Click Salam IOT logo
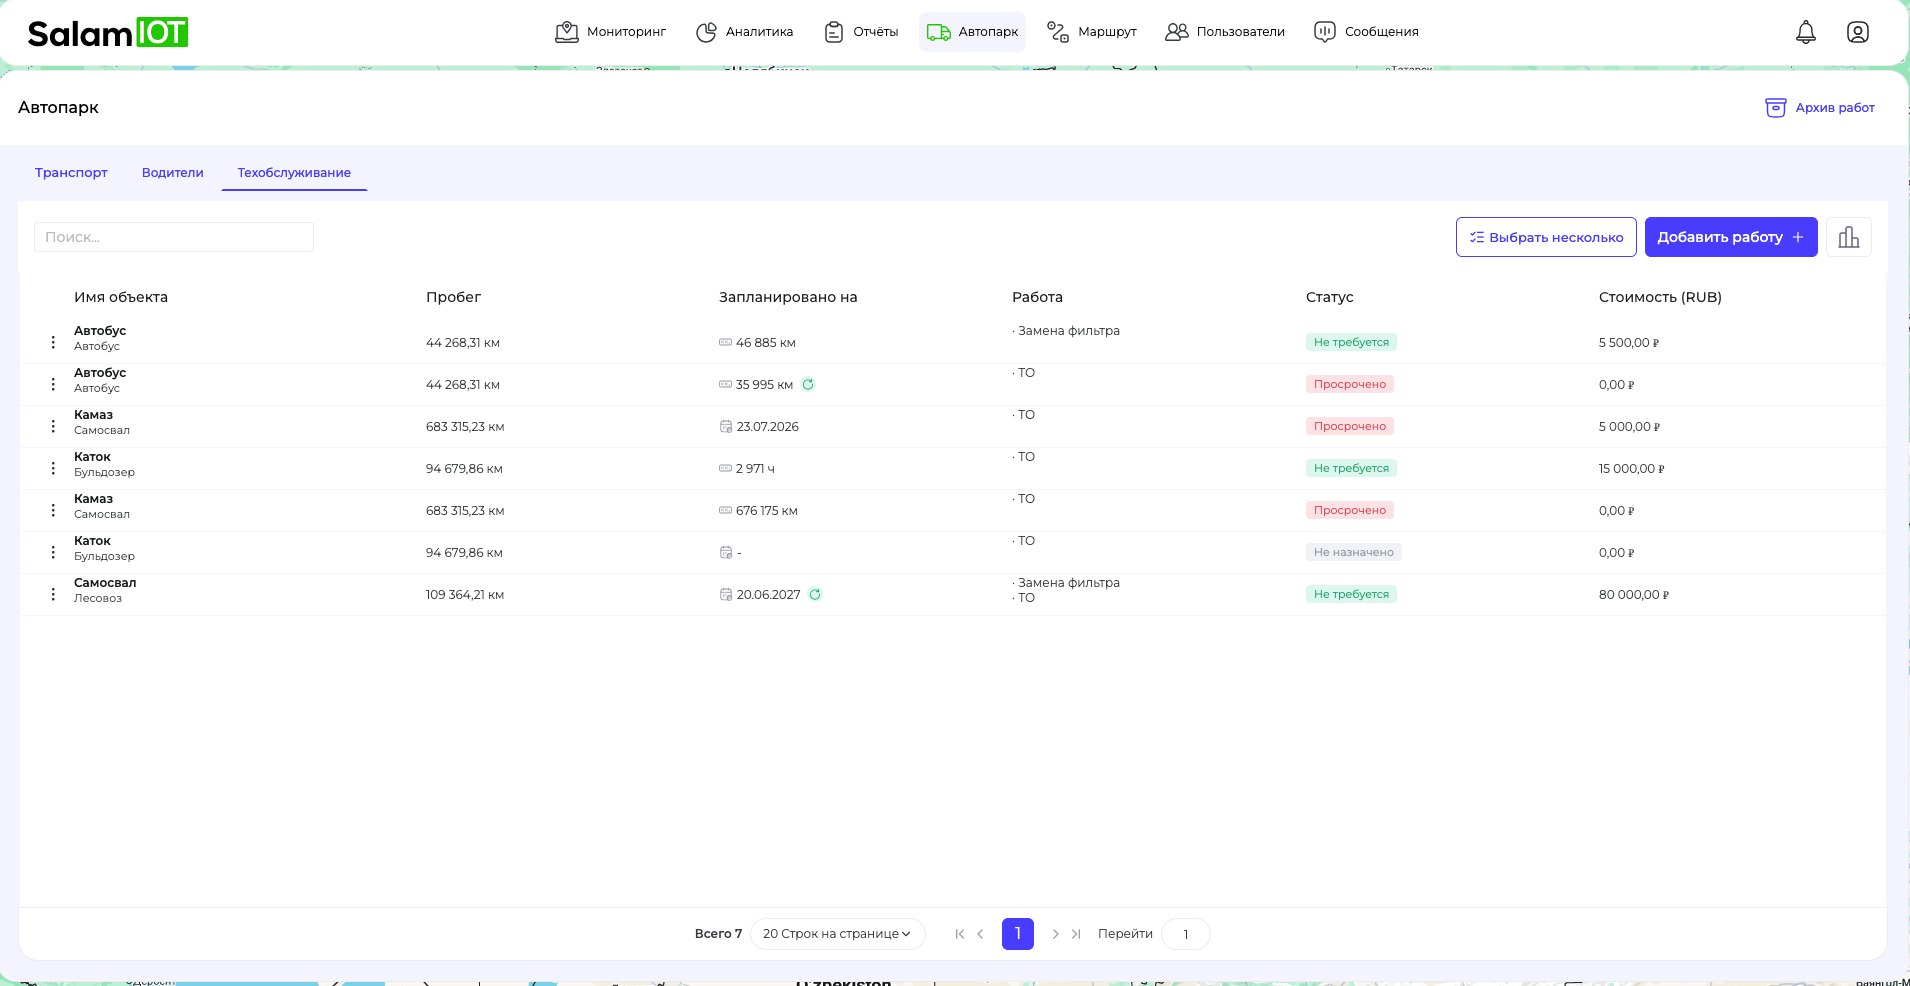 pyautogui.click(x=108, y=33)
